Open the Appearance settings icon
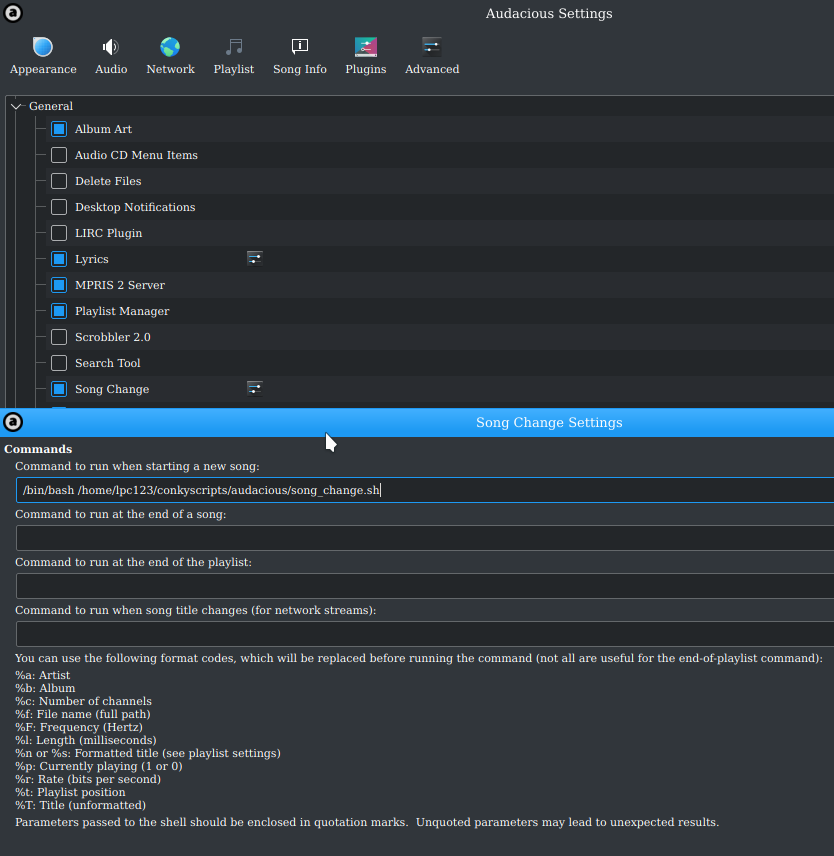834x856 pixels. pos(43,47)
